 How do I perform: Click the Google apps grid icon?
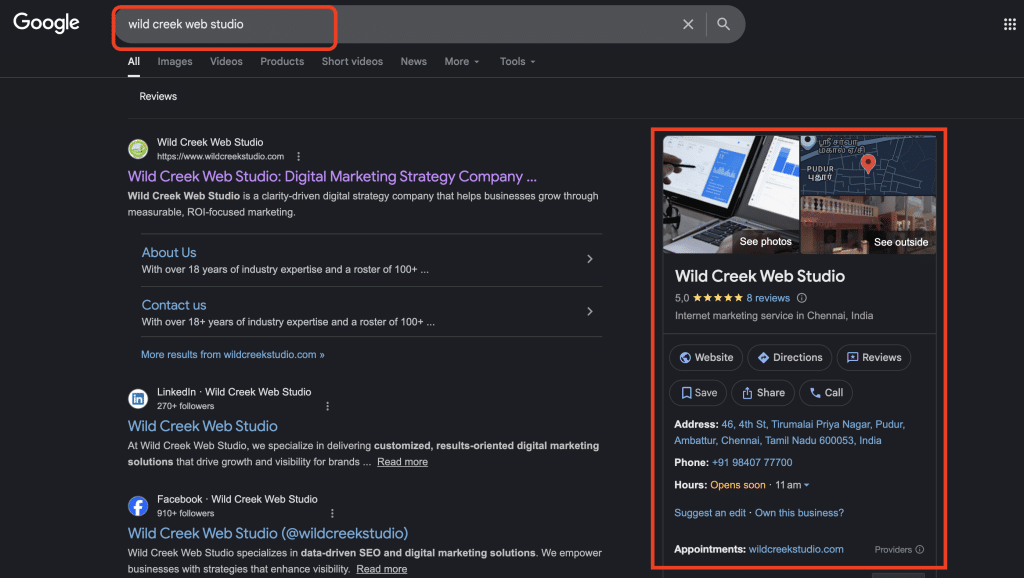click(x=1010, y=23)
